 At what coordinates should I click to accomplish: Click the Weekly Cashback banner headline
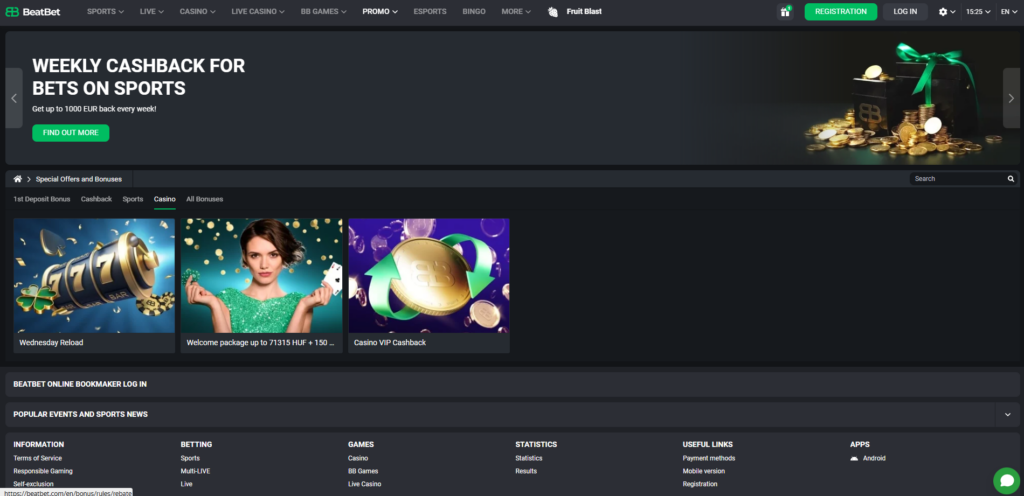click(138, 77)
